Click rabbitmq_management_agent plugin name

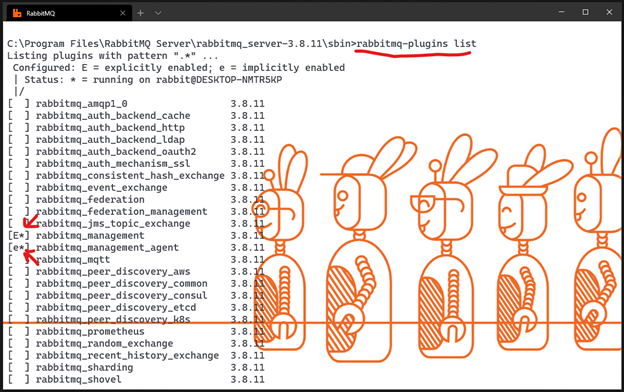coord(107,248)
